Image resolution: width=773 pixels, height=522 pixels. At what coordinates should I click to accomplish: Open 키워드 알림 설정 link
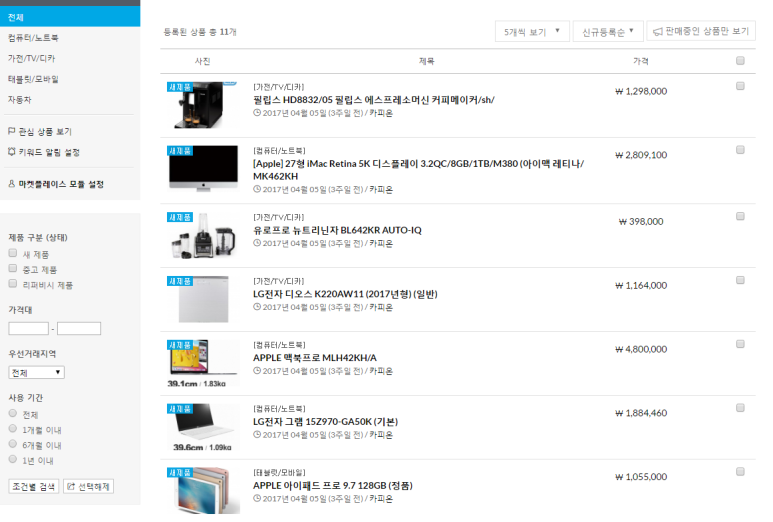(49, 152)
